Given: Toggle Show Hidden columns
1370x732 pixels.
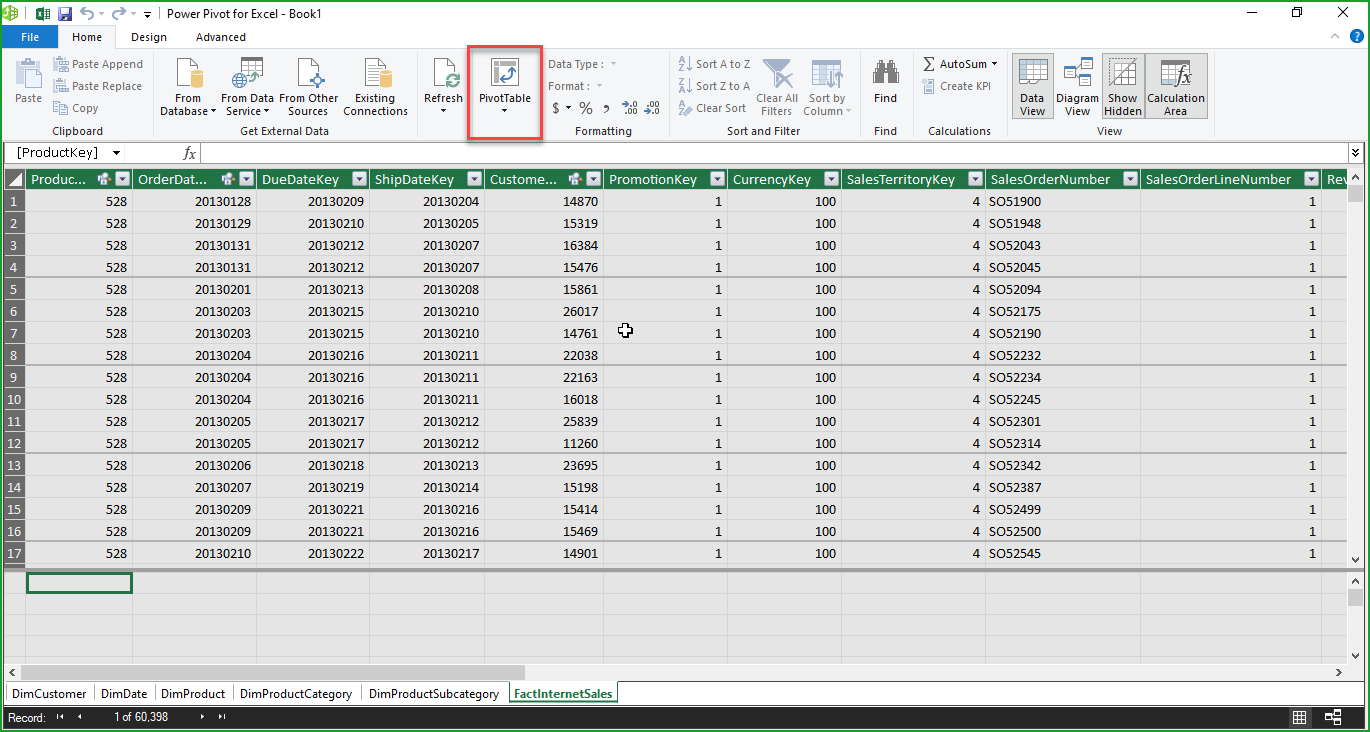Looking at the screenshot, I should pyautogui.click(x=1123, y=87).
